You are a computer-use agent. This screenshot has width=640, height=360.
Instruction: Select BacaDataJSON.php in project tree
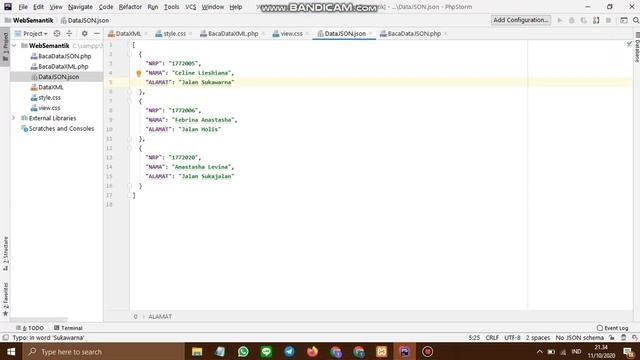coord(64,56)
